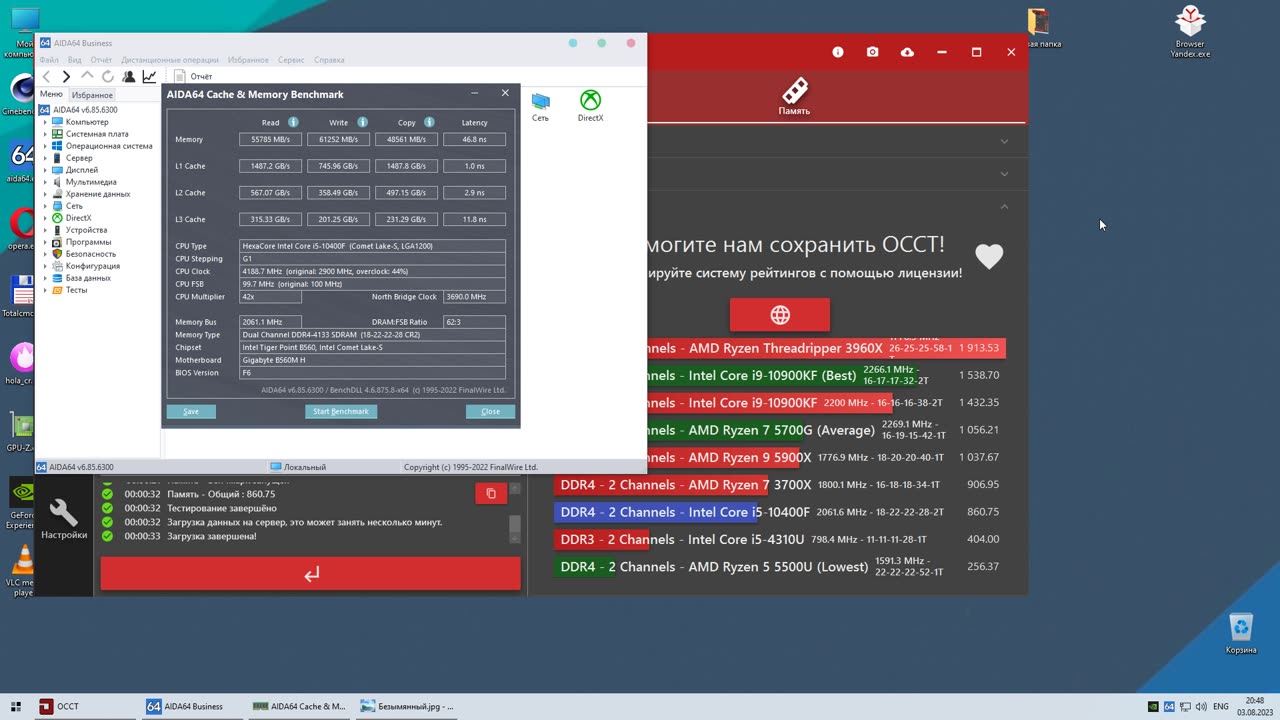Select Устройства in the tree
The image size is (1280, 720).
(86, 230)
